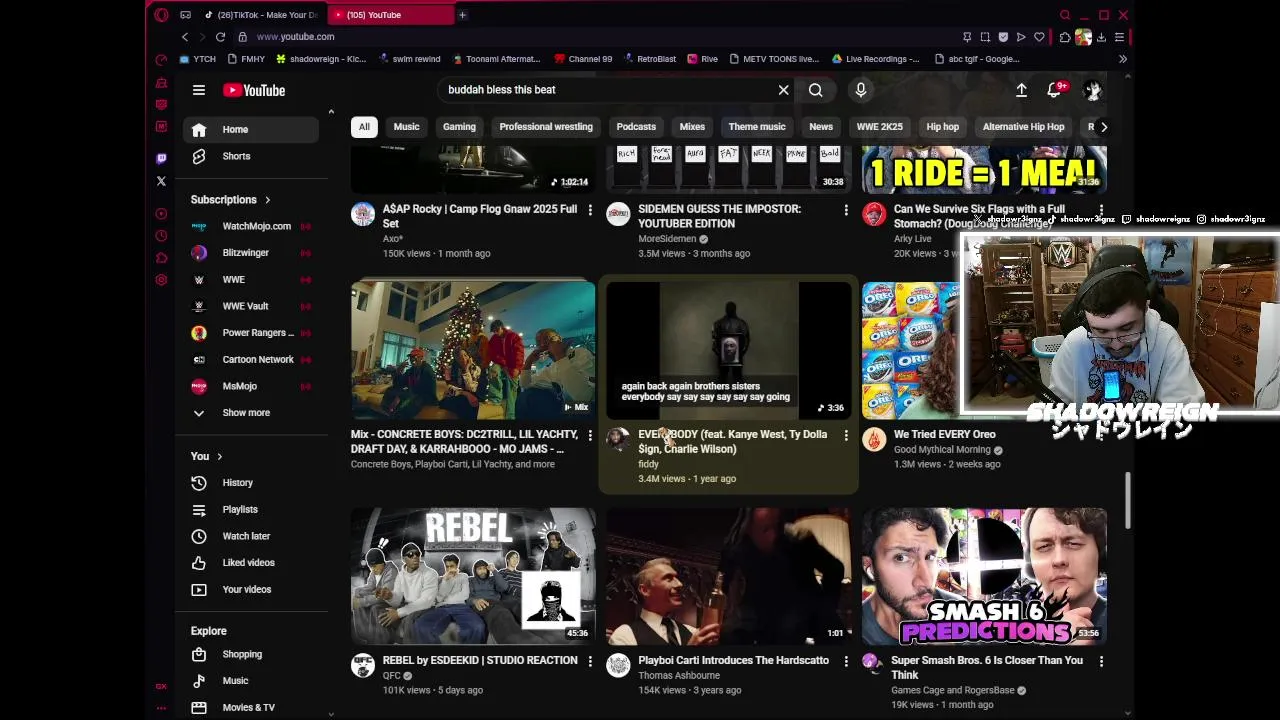Image resolution: width=1280 pixels, height=720 pixels.
Task: Open History in the sidebar
Action: pyautogui.click(x=252, y=483)
